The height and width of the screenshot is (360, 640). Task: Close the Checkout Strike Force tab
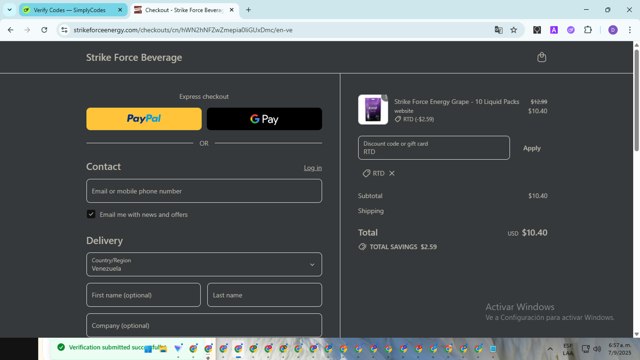pyautogui.click(x=231, y=10)
